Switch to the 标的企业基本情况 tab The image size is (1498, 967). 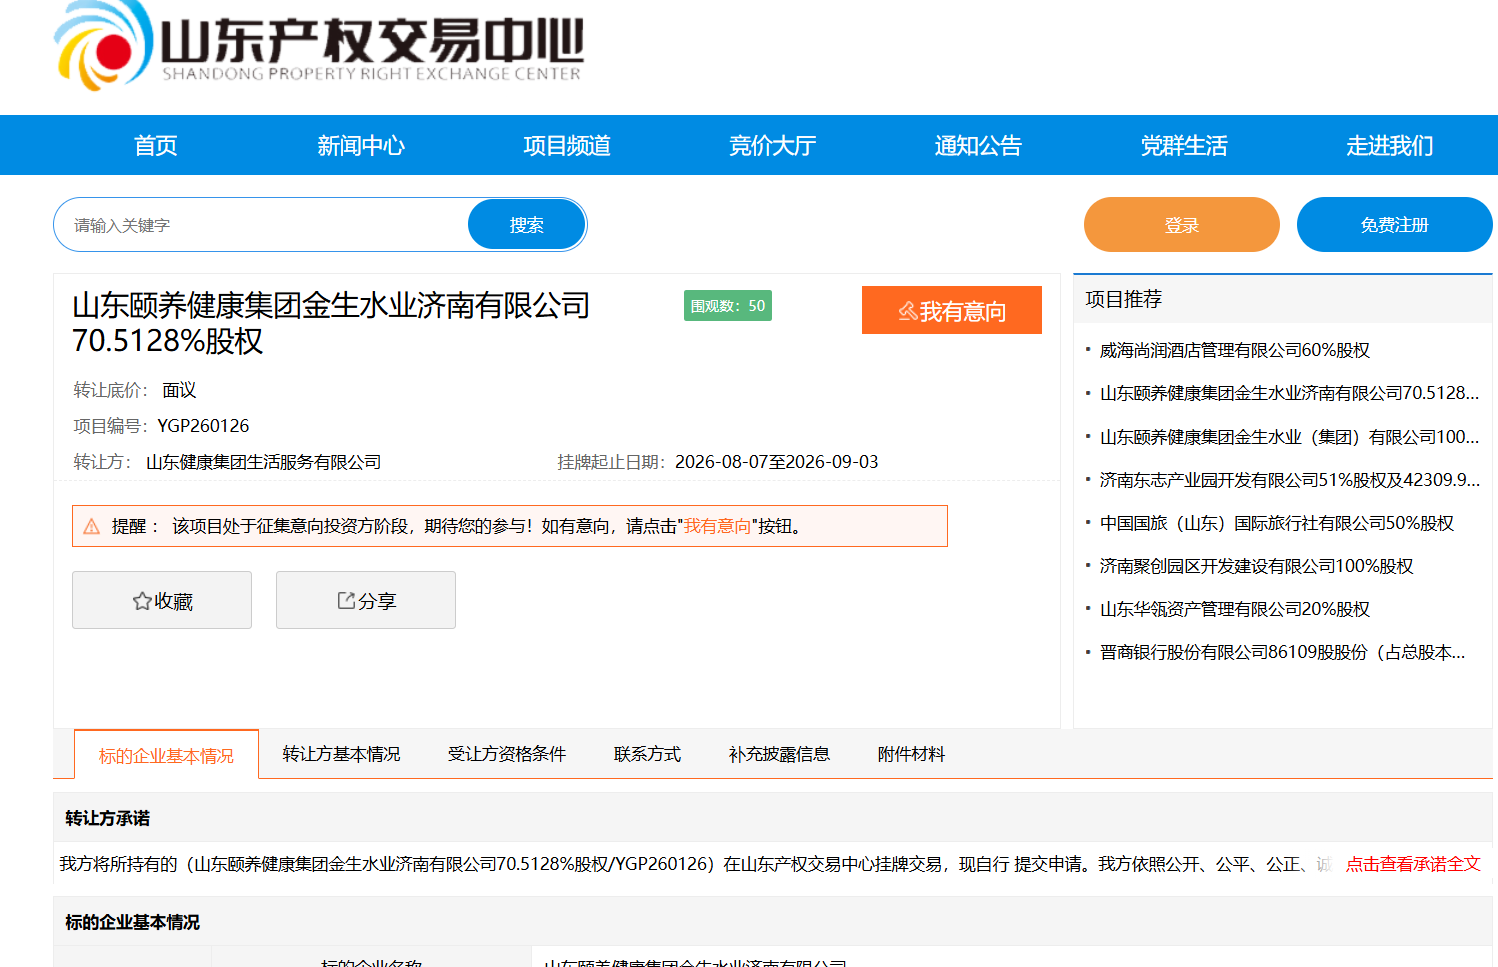tap(166, 755)
